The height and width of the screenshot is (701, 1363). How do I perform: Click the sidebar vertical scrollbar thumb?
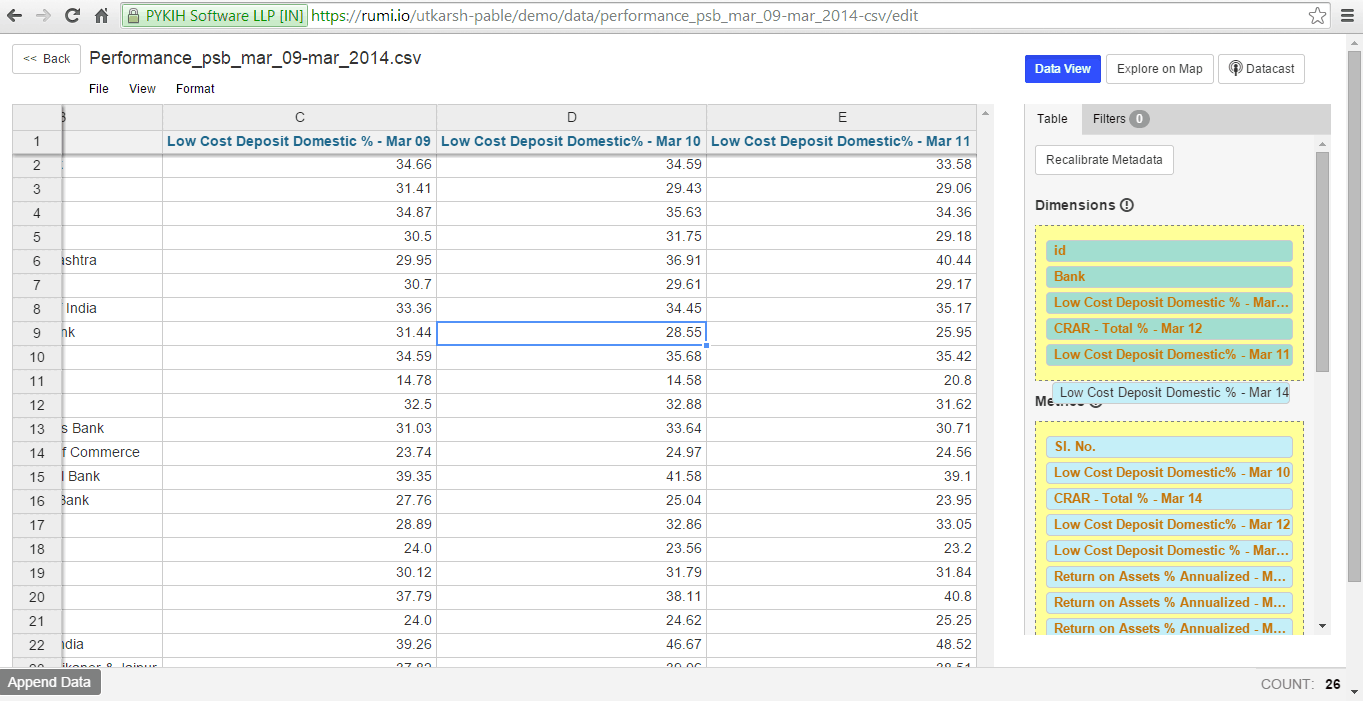[x=1323, y=262]
